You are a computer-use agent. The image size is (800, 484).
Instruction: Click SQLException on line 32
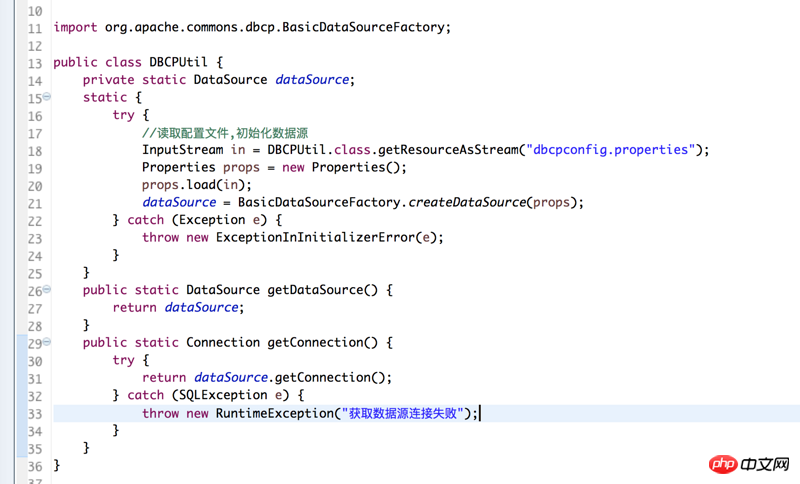(x=223, y=395)
